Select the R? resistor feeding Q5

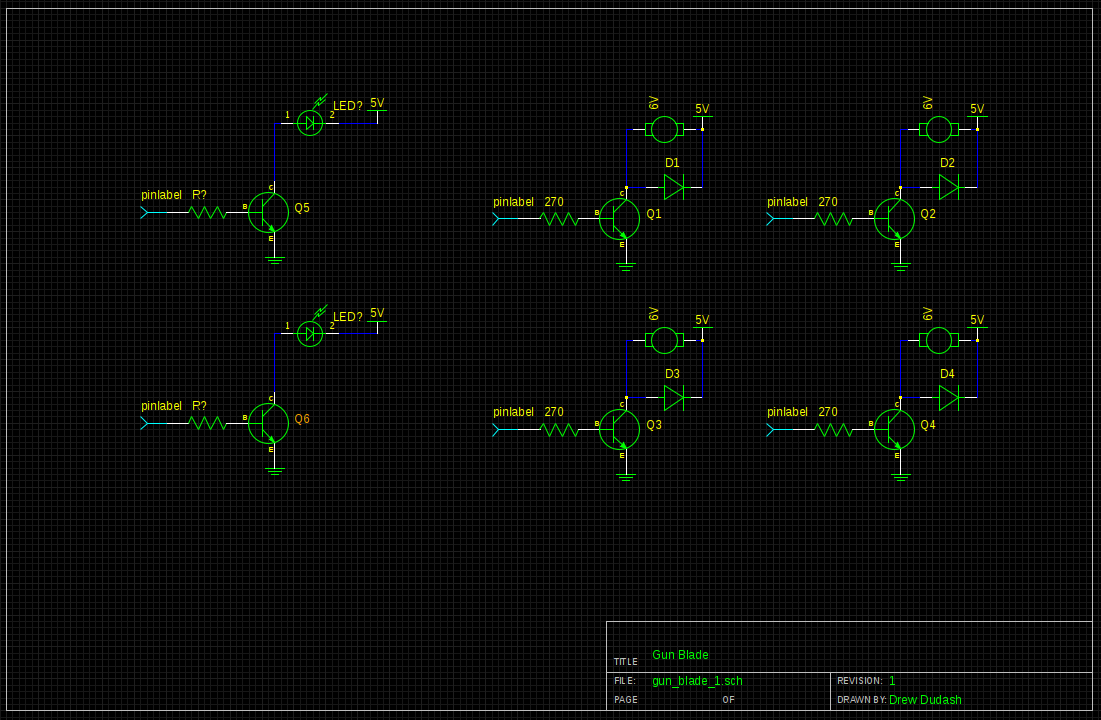(x=208, y=212)
